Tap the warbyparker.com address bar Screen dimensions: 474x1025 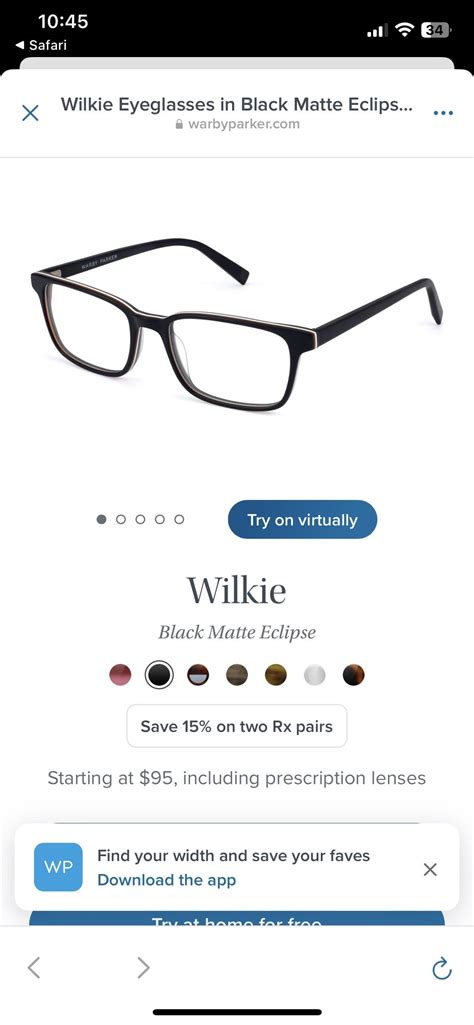tap(237, 113)
